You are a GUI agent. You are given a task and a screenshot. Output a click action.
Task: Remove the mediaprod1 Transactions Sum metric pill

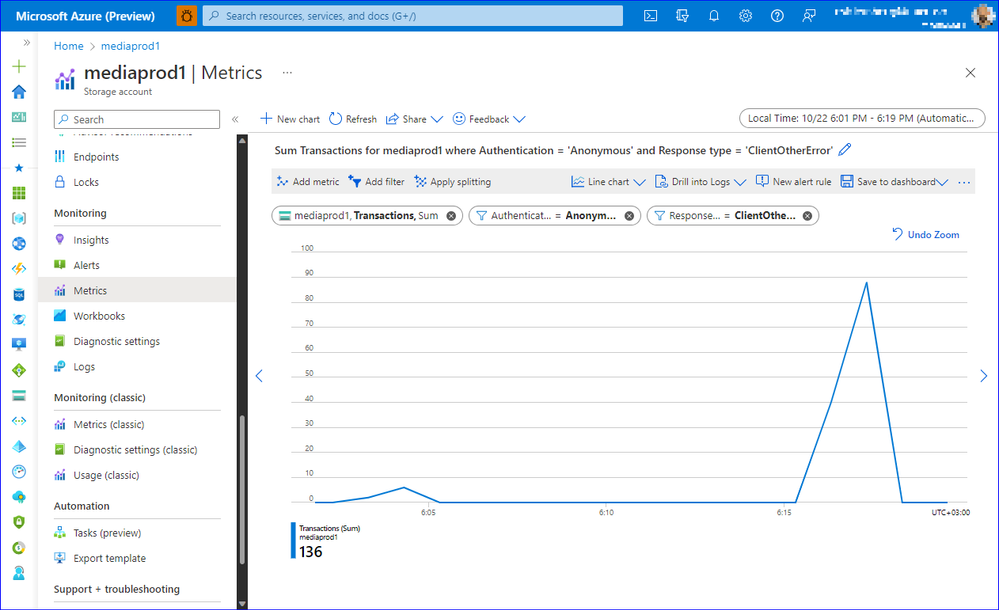point(451,216)
